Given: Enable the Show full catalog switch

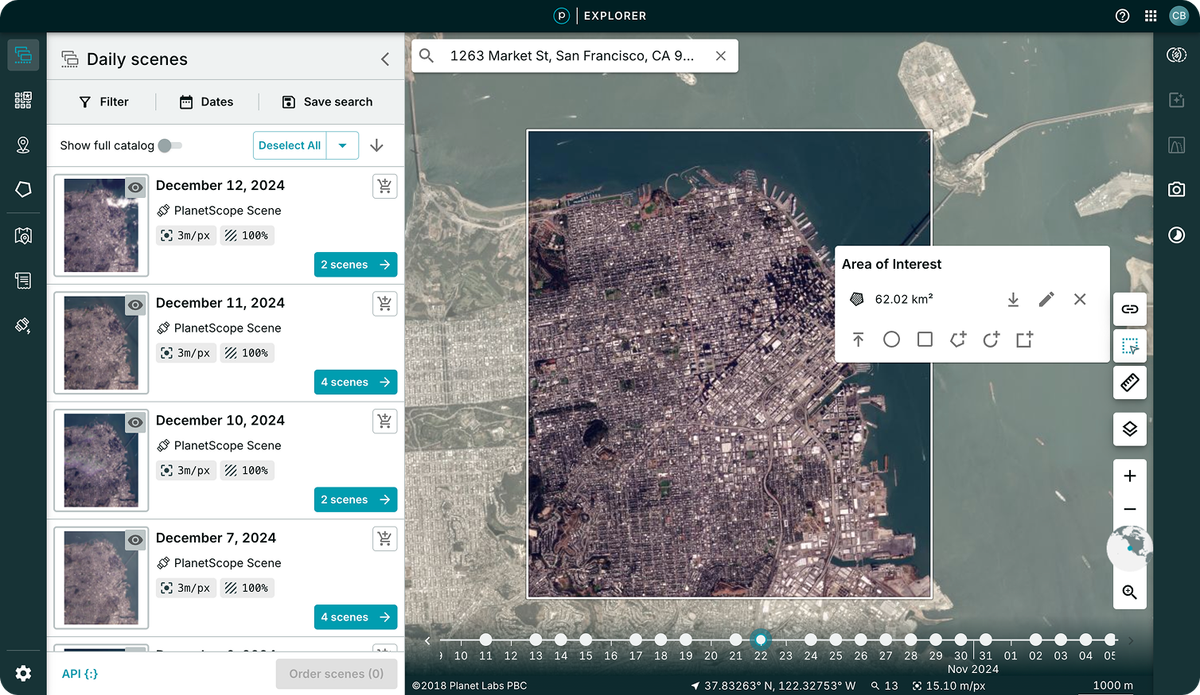Looking at the screenshot, I should pyautogui.click(x=170, y=145).
